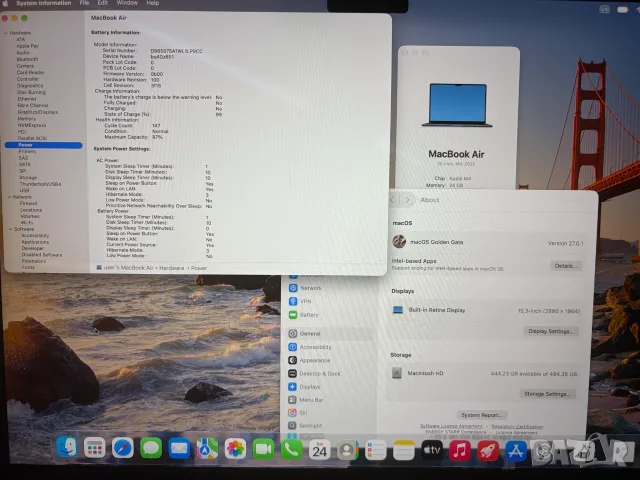The height and width of the screenshot is (480, 640).
Task: Open the File menu
Action: 84,3
